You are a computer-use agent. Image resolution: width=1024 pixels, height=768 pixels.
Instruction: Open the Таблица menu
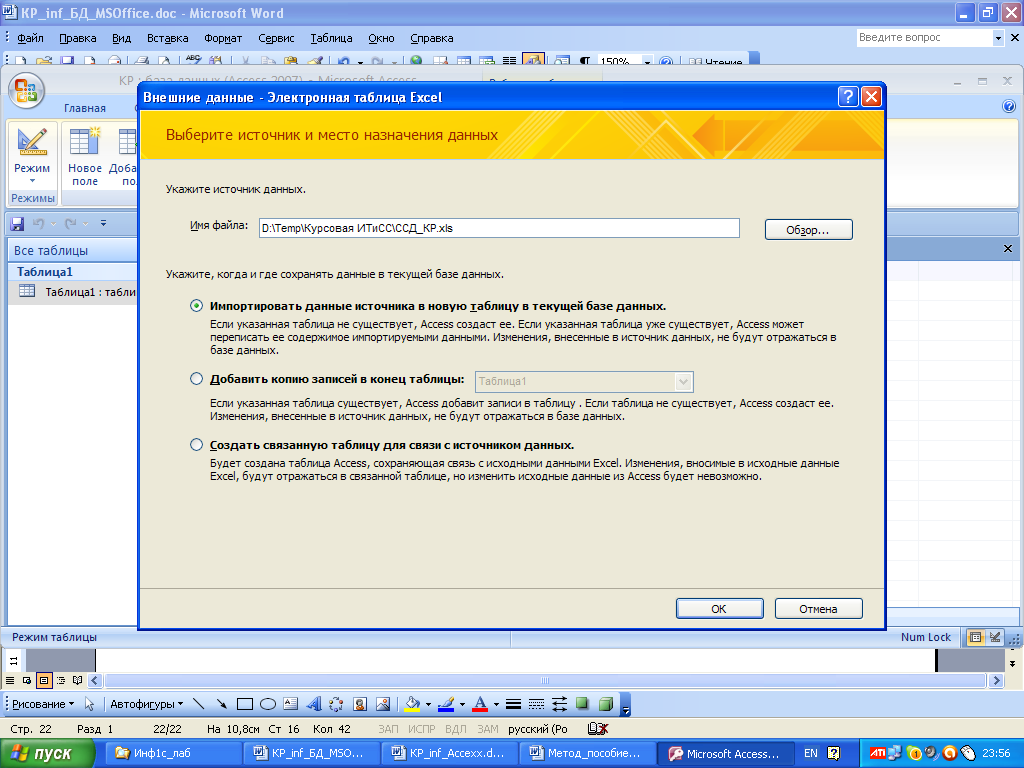click(331, 38)
